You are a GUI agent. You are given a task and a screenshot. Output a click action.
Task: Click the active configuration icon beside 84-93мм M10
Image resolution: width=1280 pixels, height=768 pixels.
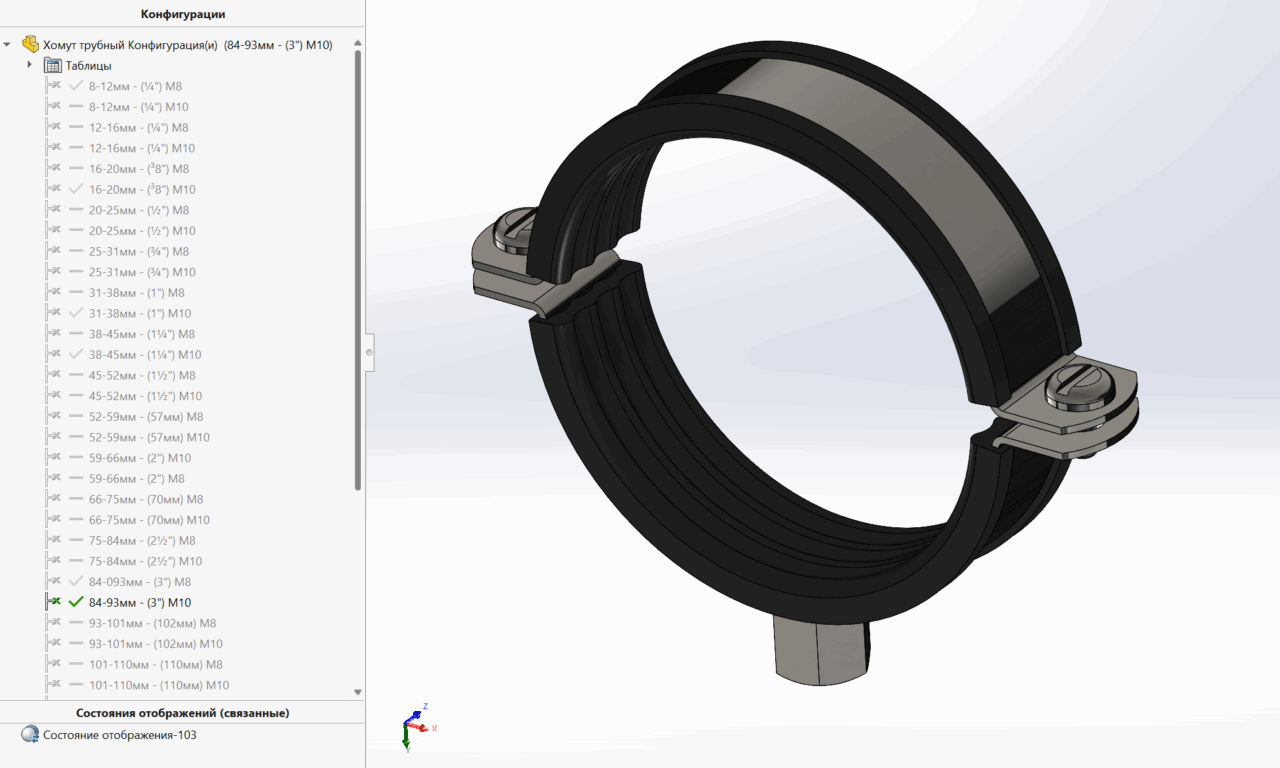[54, 602]
